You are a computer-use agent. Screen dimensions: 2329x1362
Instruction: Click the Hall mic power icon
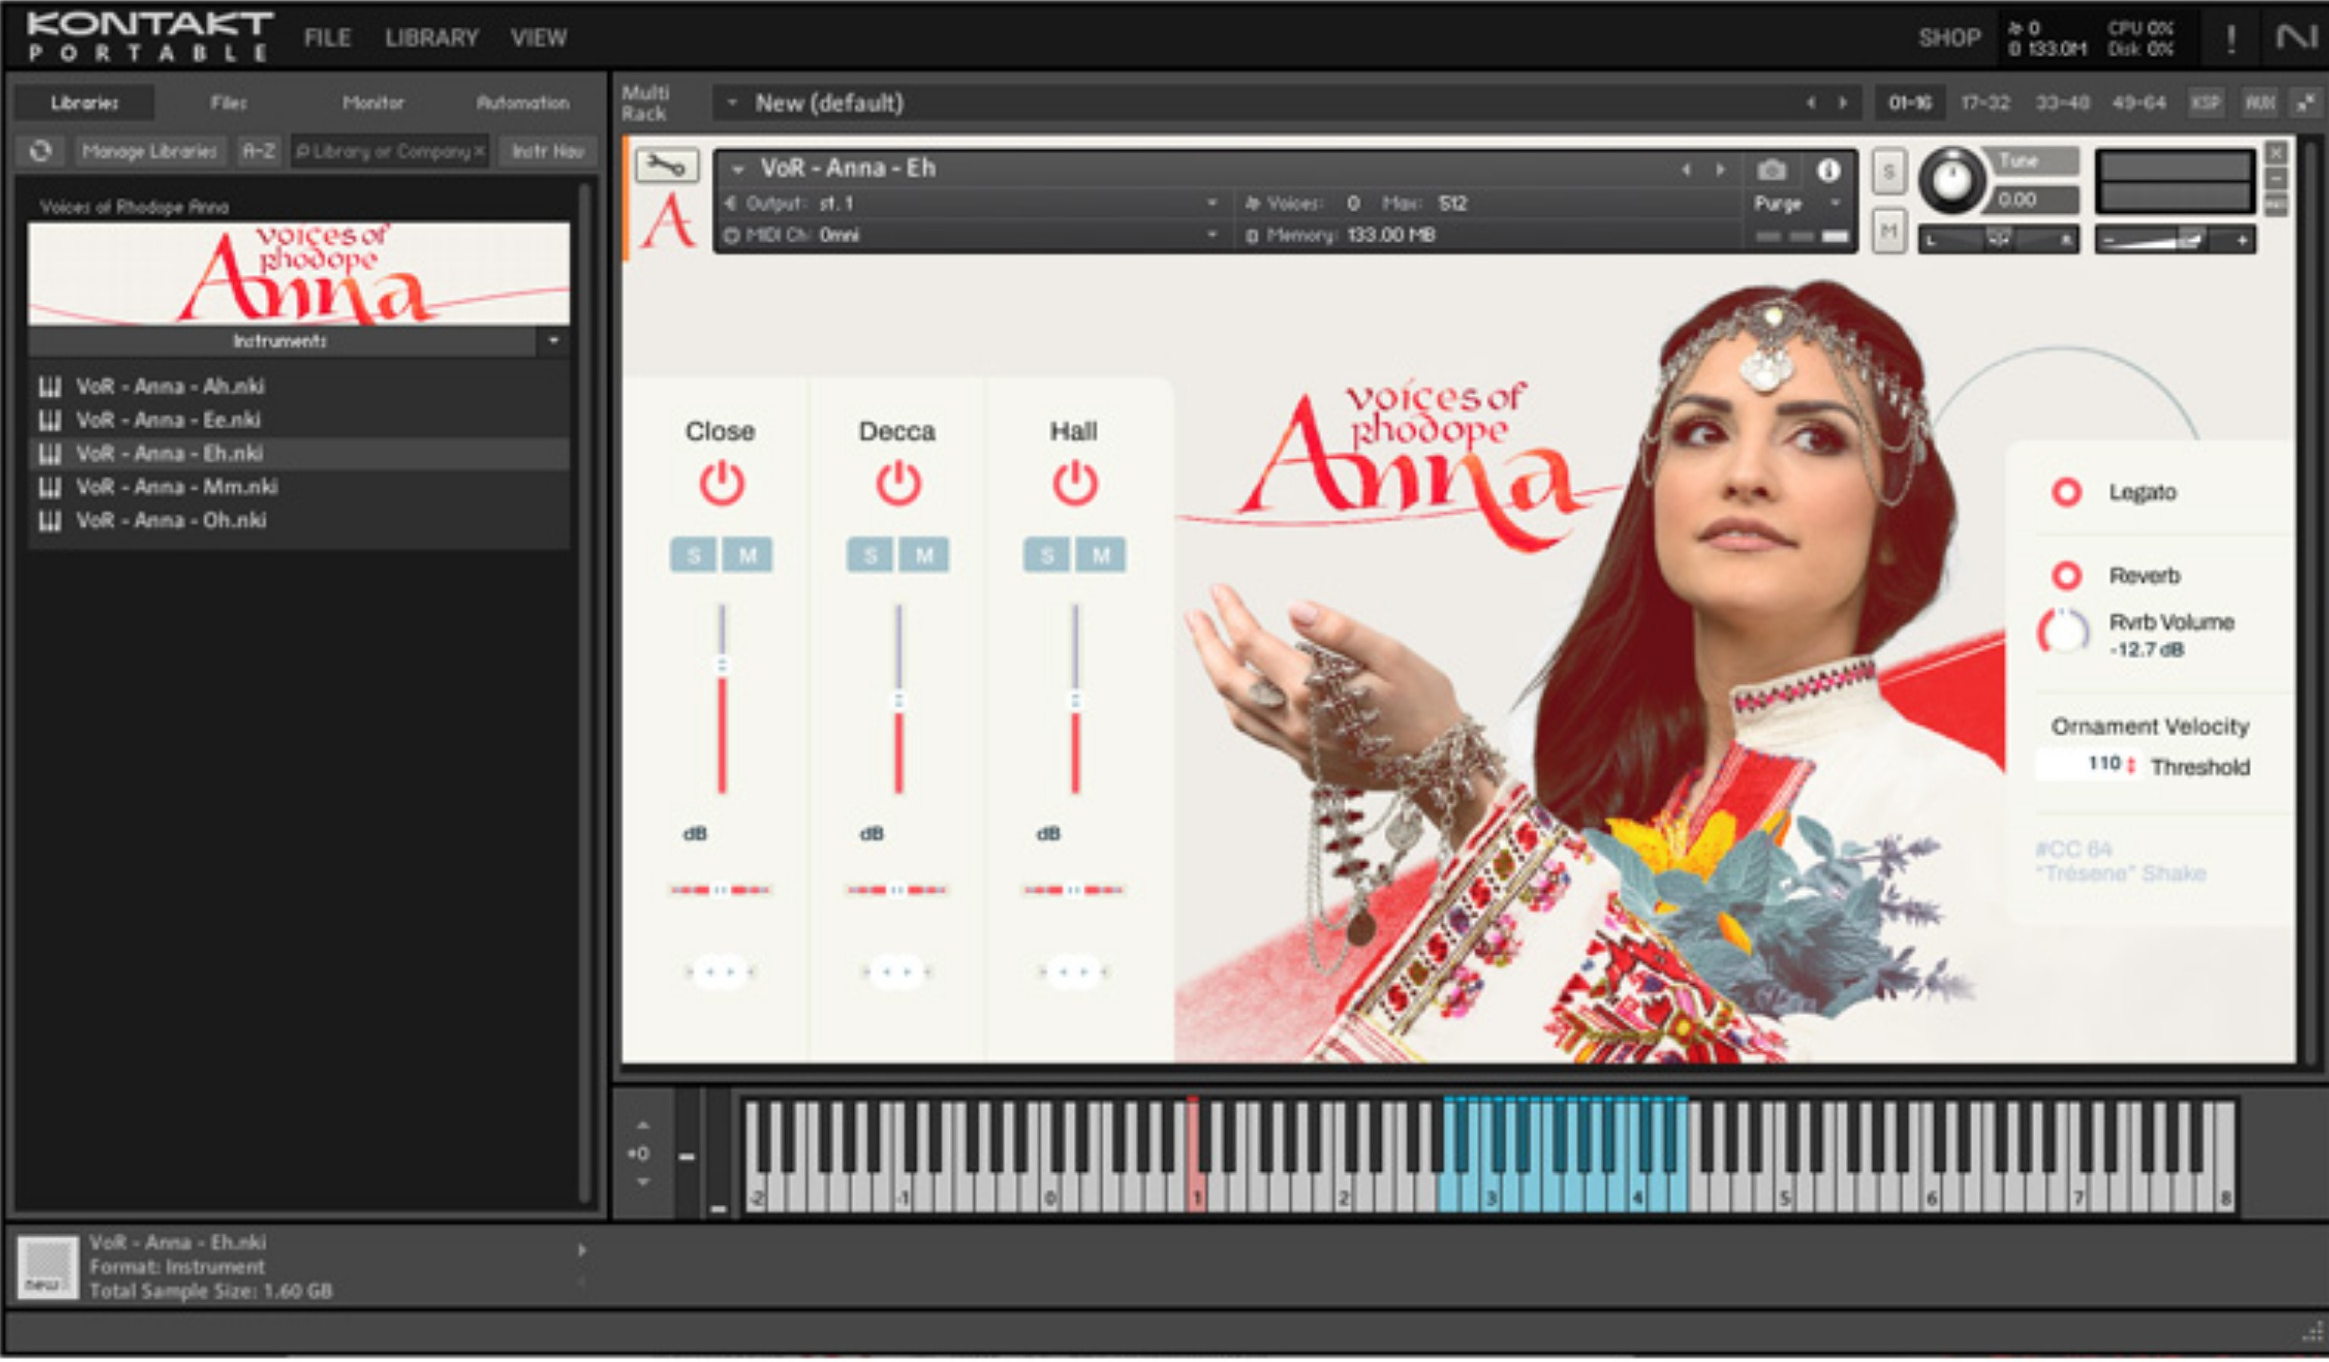[1075, 483]
